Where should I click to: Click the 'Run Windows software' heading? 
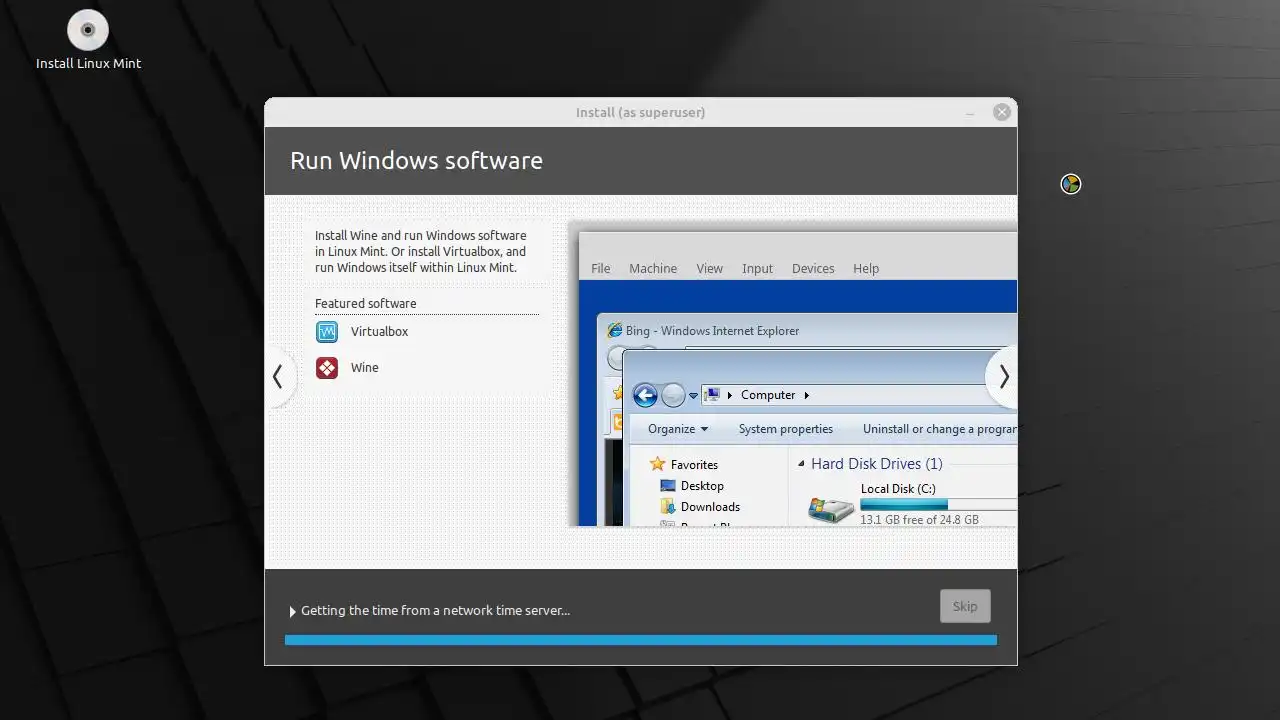tap(416, 161)
